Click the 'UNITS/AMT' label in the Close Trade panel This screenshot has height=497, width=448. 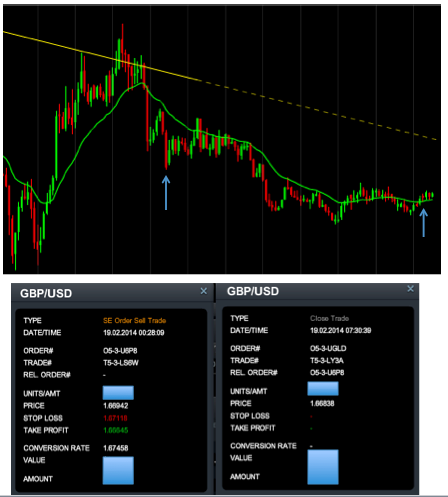[x=249, y=391]
